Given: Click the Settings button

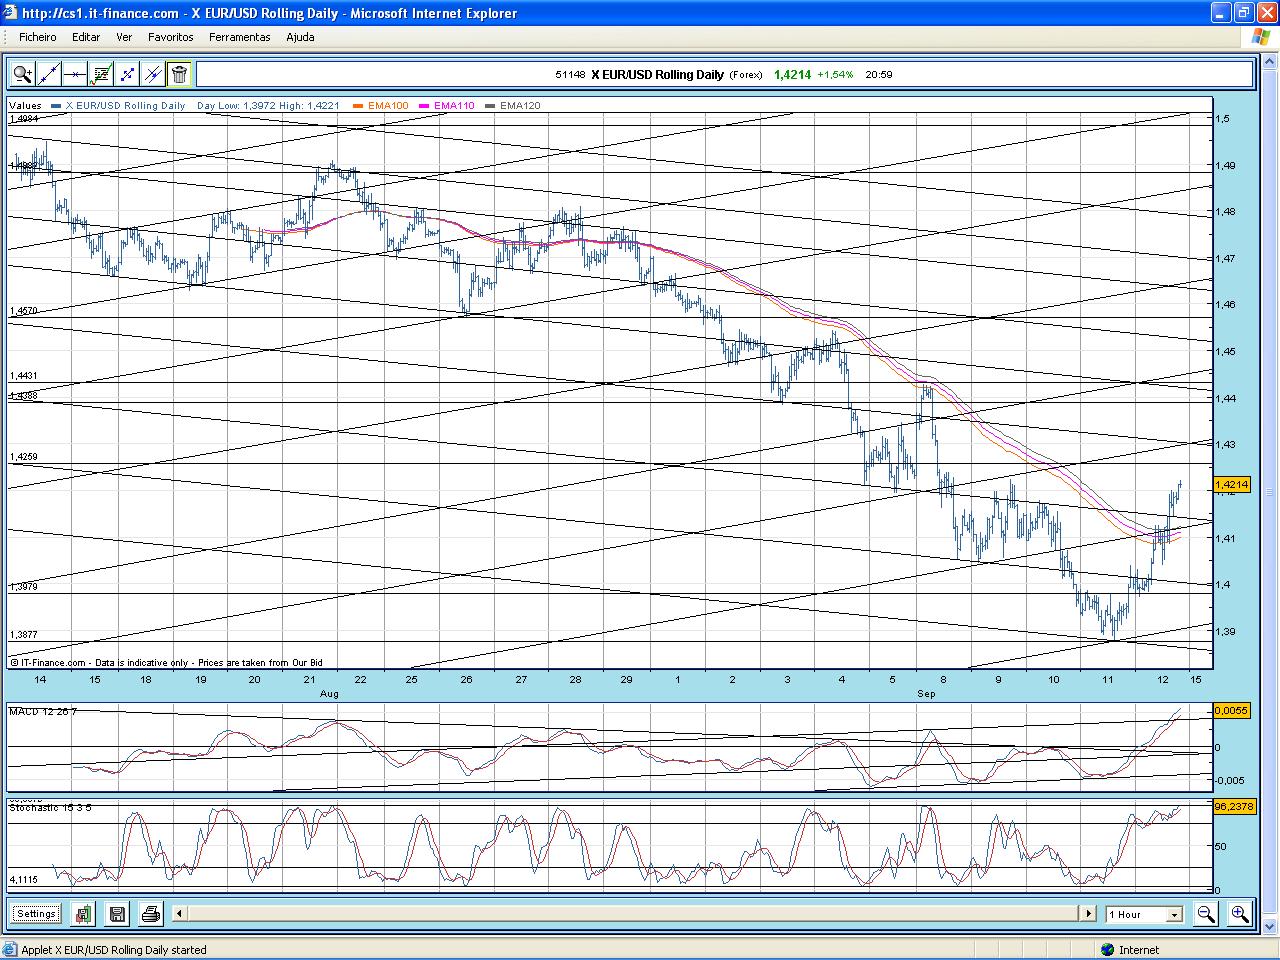Looking at the screenshot, I should pyautogui.click(x=37, y=914).
